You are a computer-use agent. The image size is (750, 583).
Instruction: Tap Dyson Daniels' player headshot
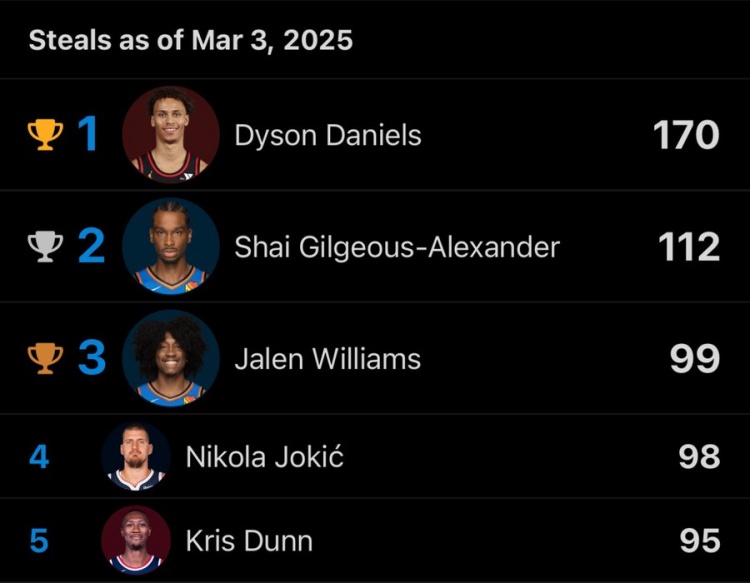click(x=171, y=134)
